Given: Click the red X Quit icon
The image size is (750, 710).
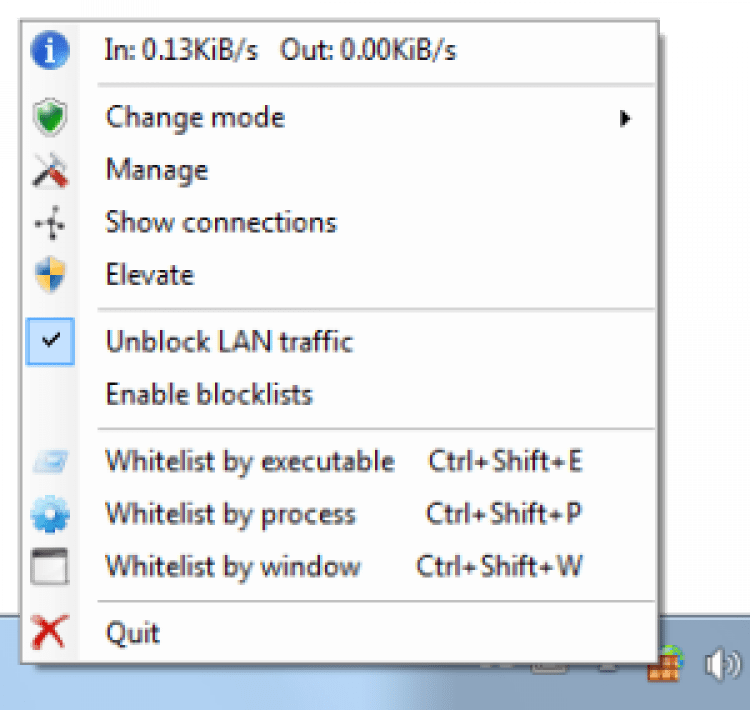Looking at the screenshot, I should pyautogui.click(x=49, y=632).
